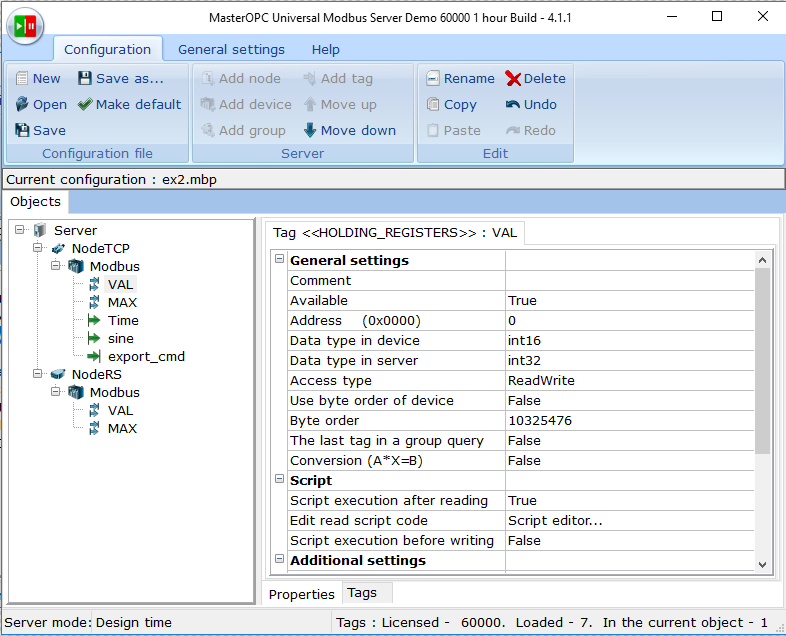786x636 pixels.
Task: Select the MAX tag under NodeRS Modbus
Action: click(122, 429)
